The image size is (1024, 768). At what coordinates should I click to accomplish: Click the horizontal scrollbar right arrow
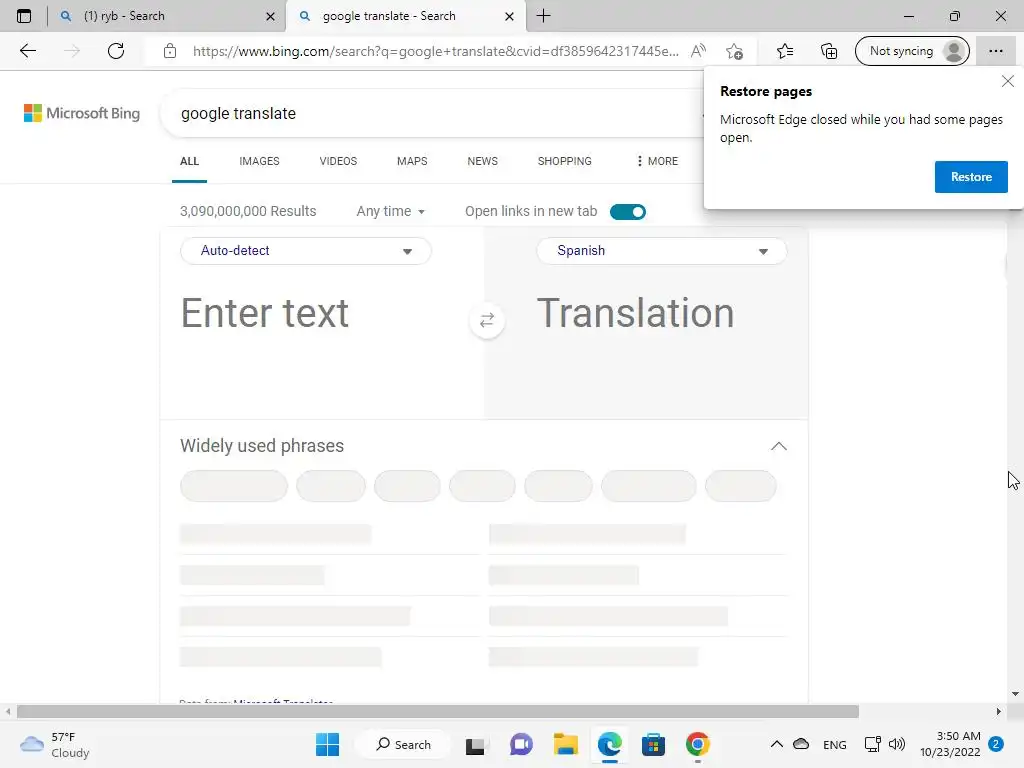(x=999, y=711)
